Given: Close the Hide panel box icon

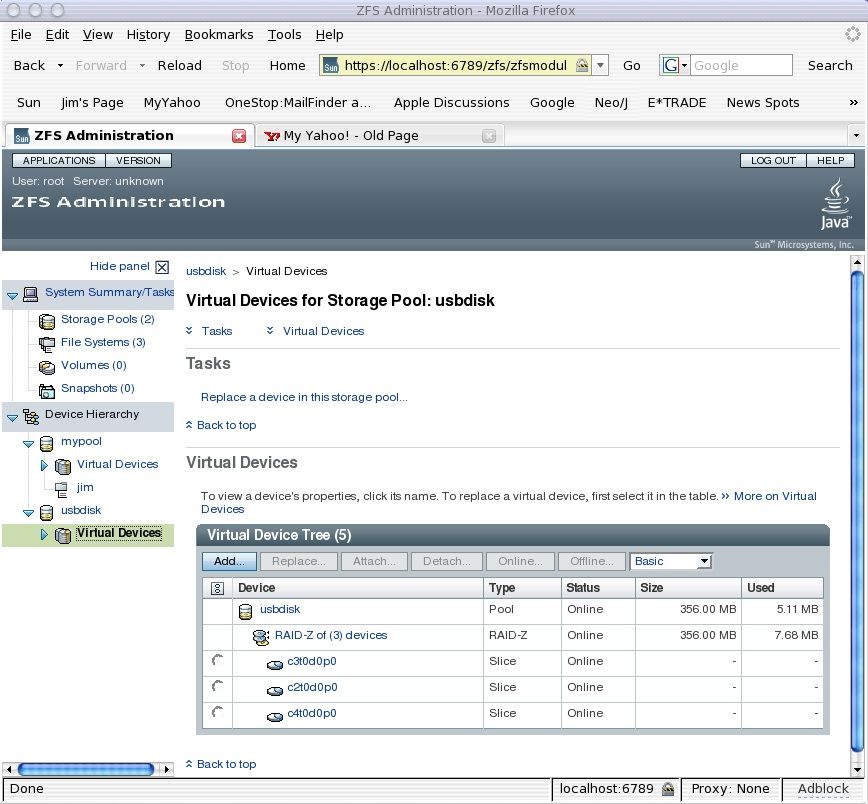Looking at the screenshot, I should pyautogui.click(x=162, y=267).
